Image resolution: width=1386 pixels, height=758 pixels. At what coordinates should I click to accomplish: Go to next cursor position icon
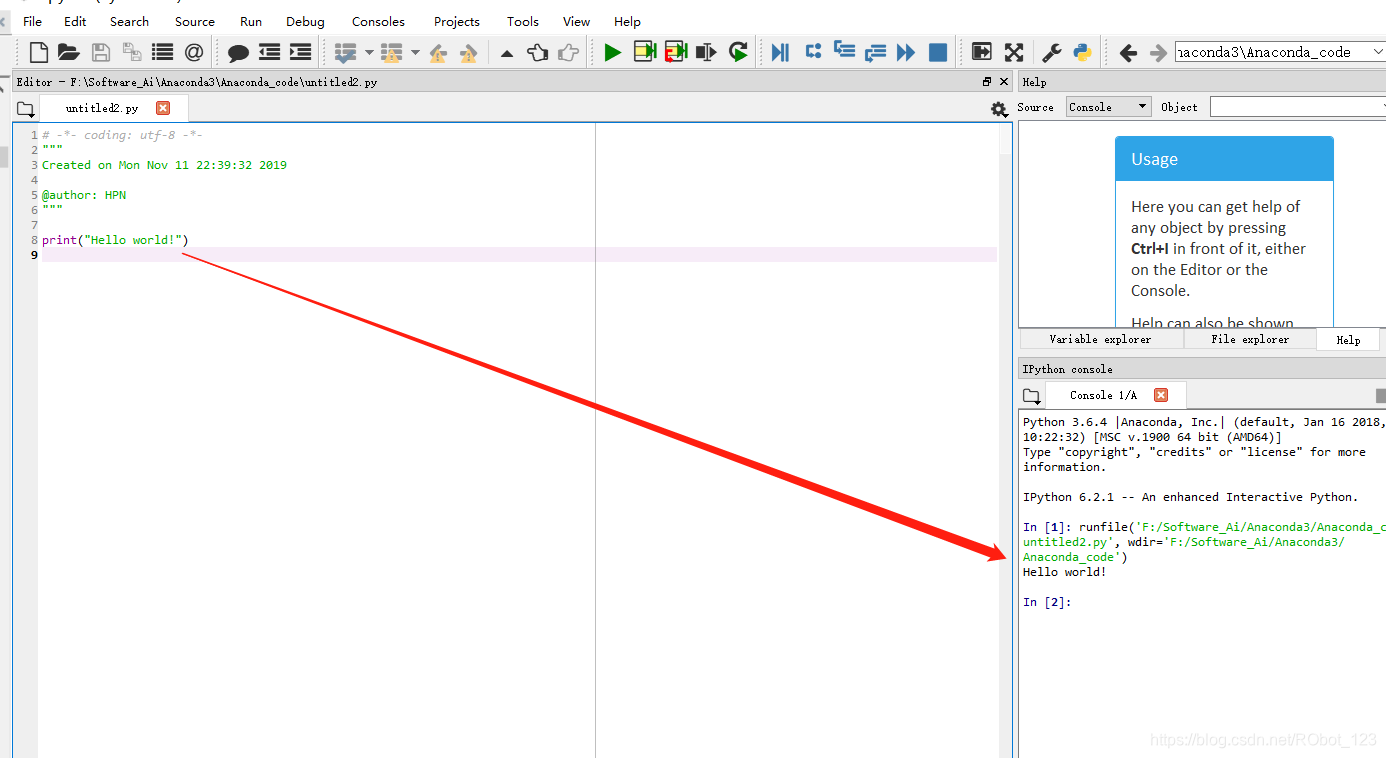coord(569,52)
